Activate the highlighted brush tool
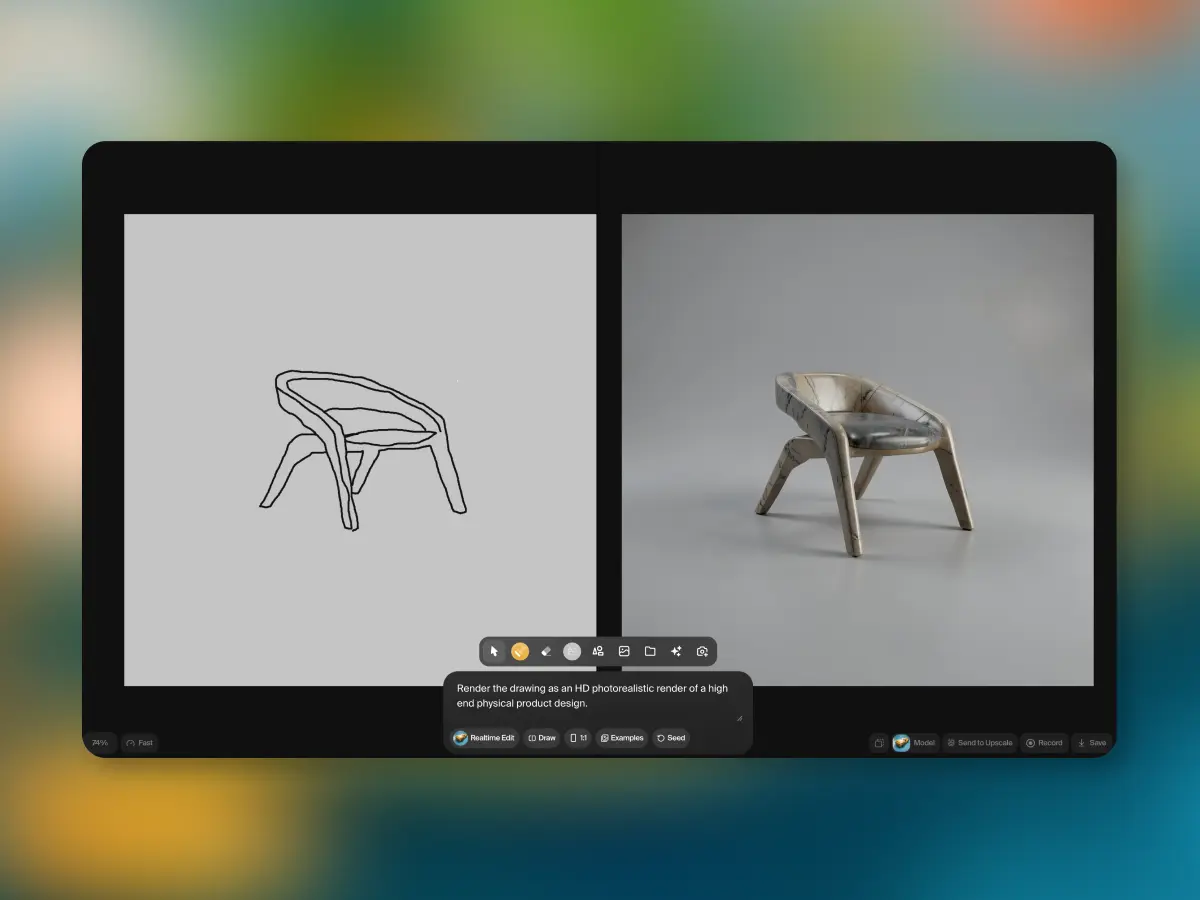 (x=519, y=651)
